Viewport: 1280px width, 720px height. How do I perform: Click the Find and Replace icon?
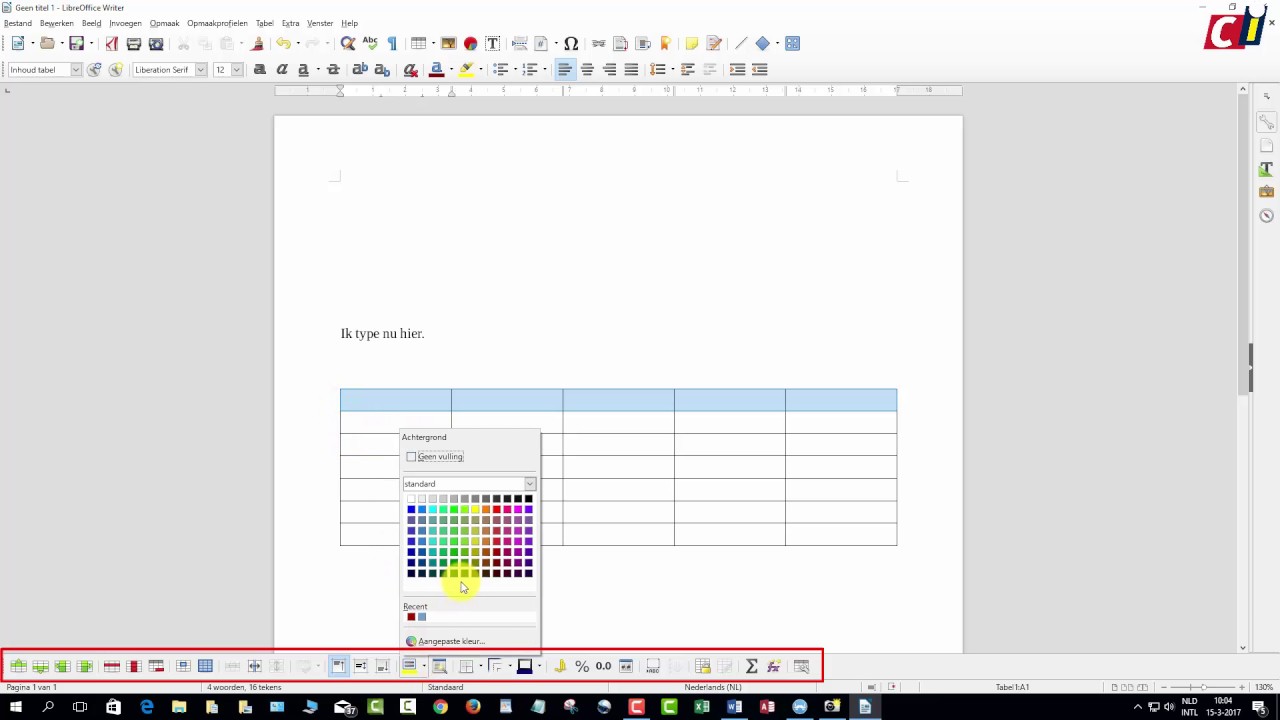[x=348, y=43]
